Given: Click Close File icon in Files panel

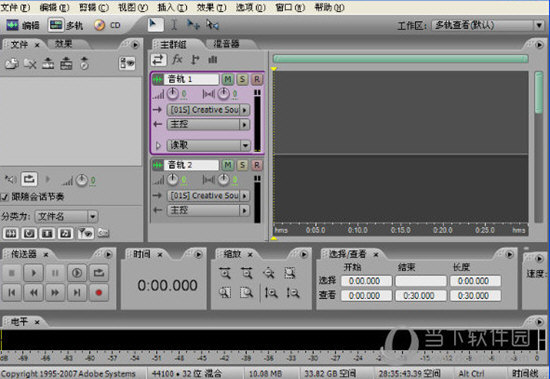Looking at the screenshot, I should pyautogui.click(x=30, y=64).
